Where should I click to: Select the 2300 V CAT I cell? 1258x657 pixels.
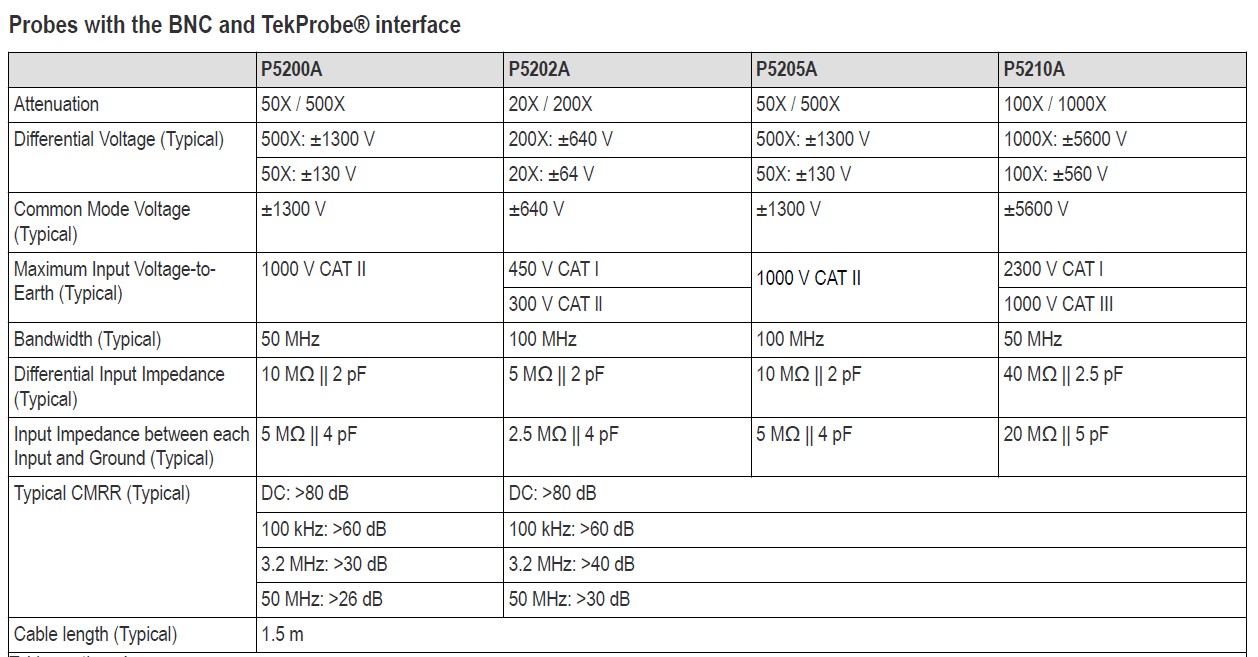click(x=1054, y=268)
